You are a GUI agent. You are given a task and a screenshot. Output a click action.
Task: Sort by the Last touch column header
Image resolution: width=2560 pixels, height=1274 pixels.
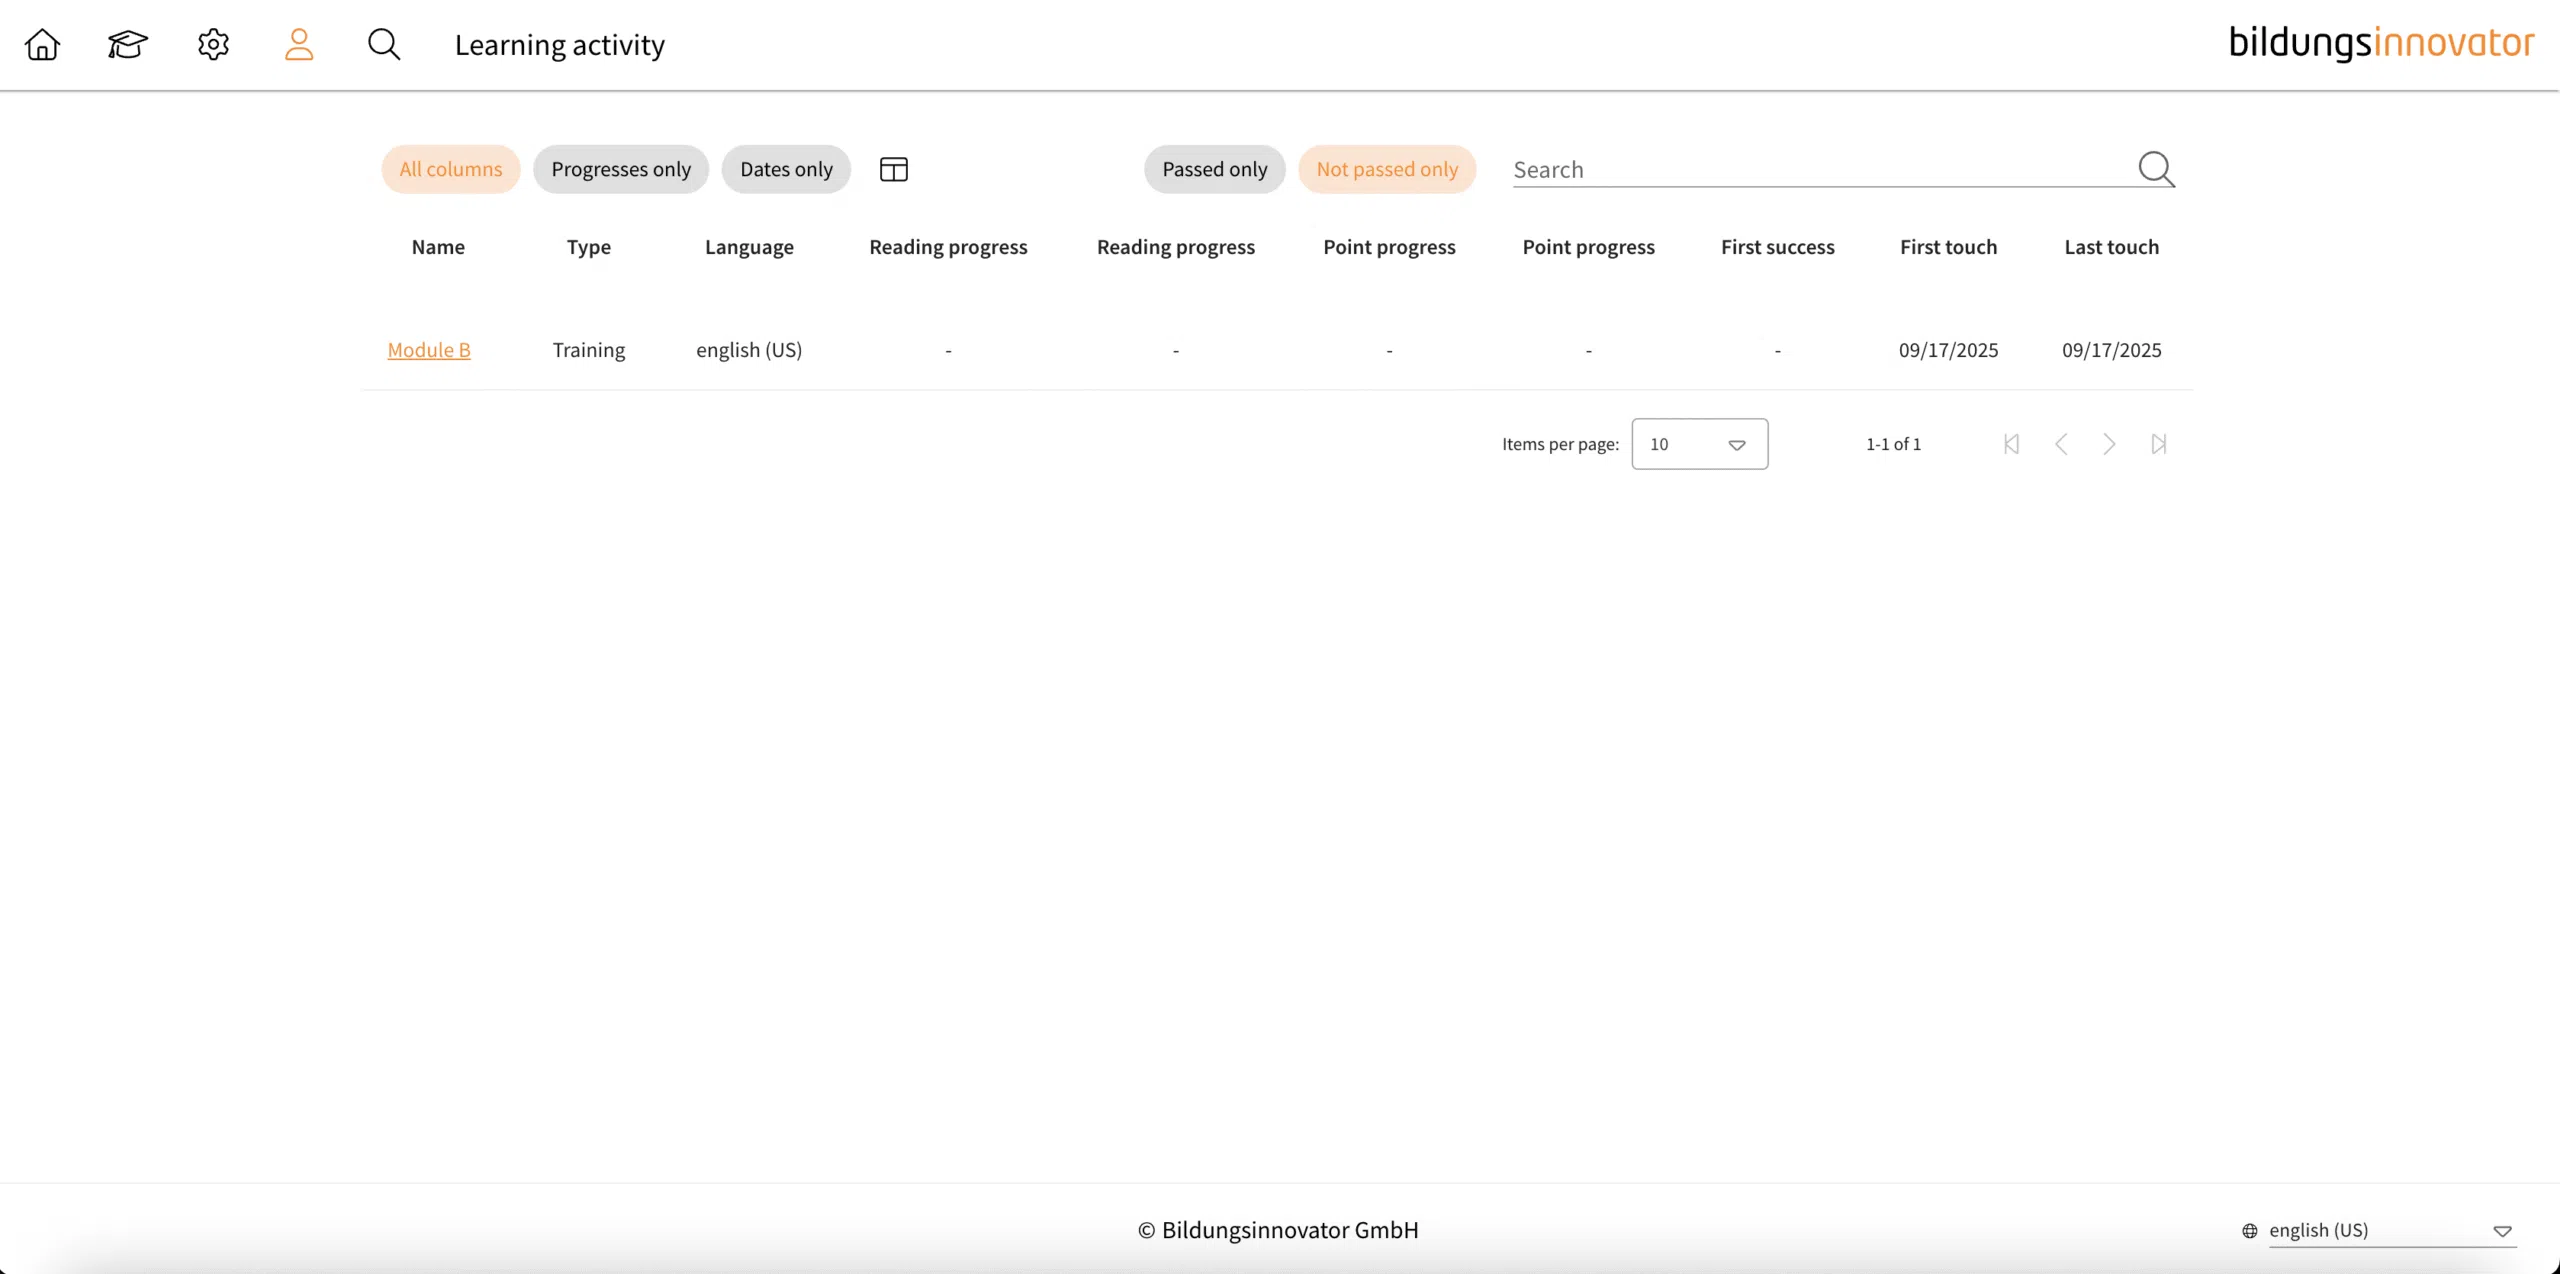(x=2111, y=247)
